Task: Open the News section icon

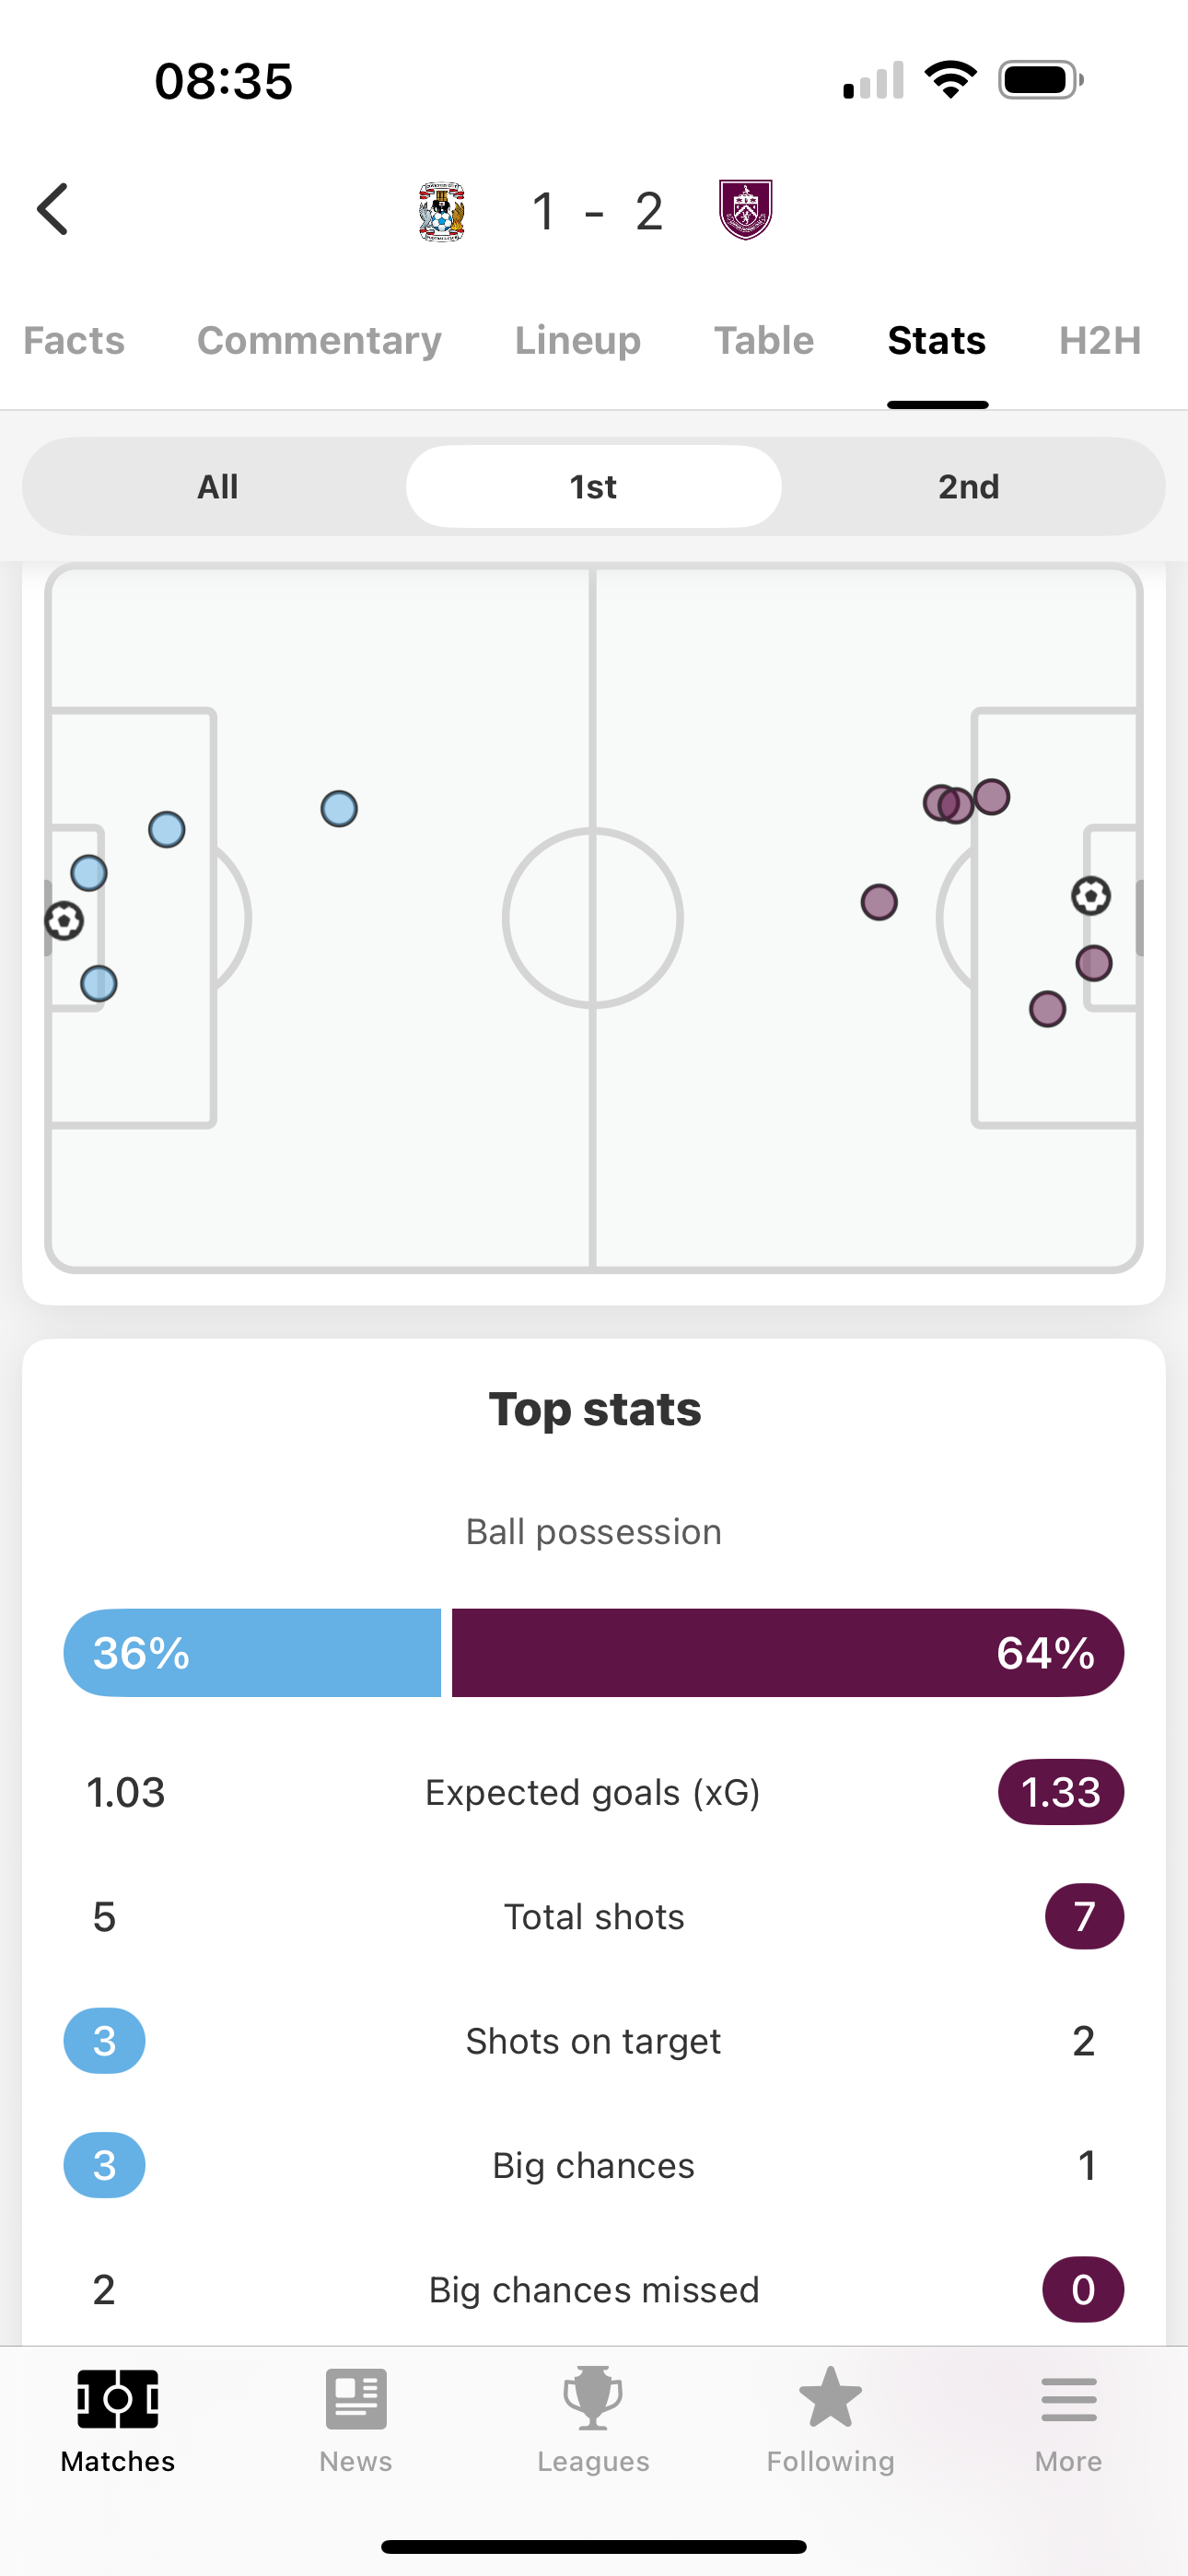Action: click(356, 2398)
